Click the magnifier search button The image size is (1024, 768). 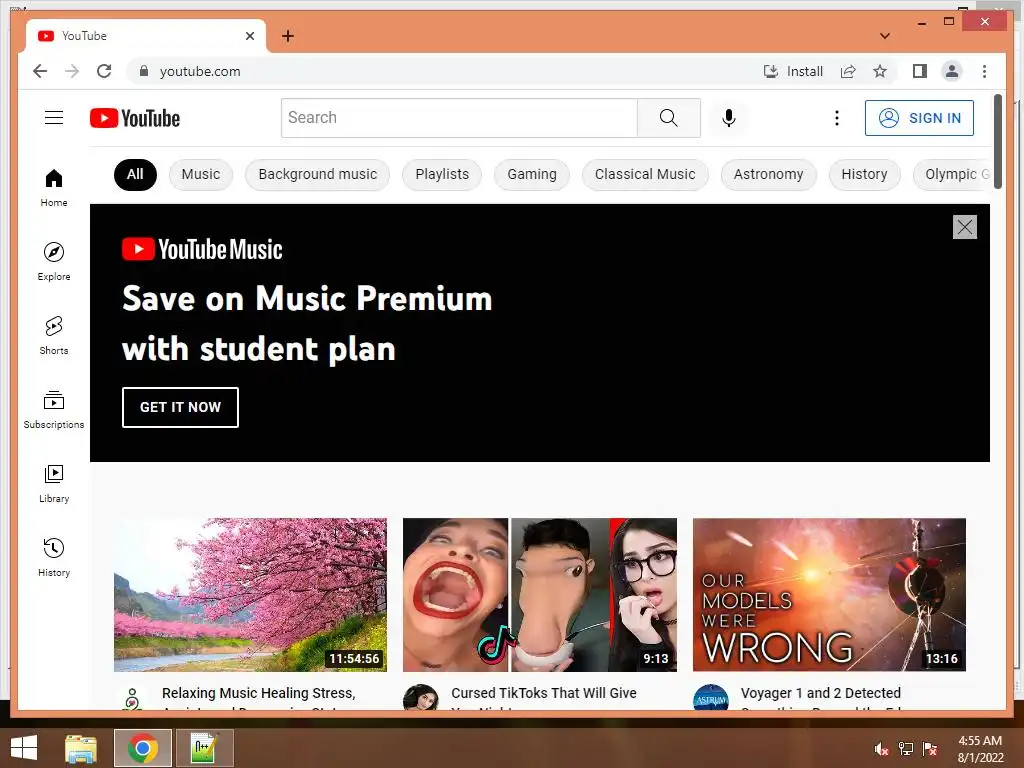pos(669,118)
